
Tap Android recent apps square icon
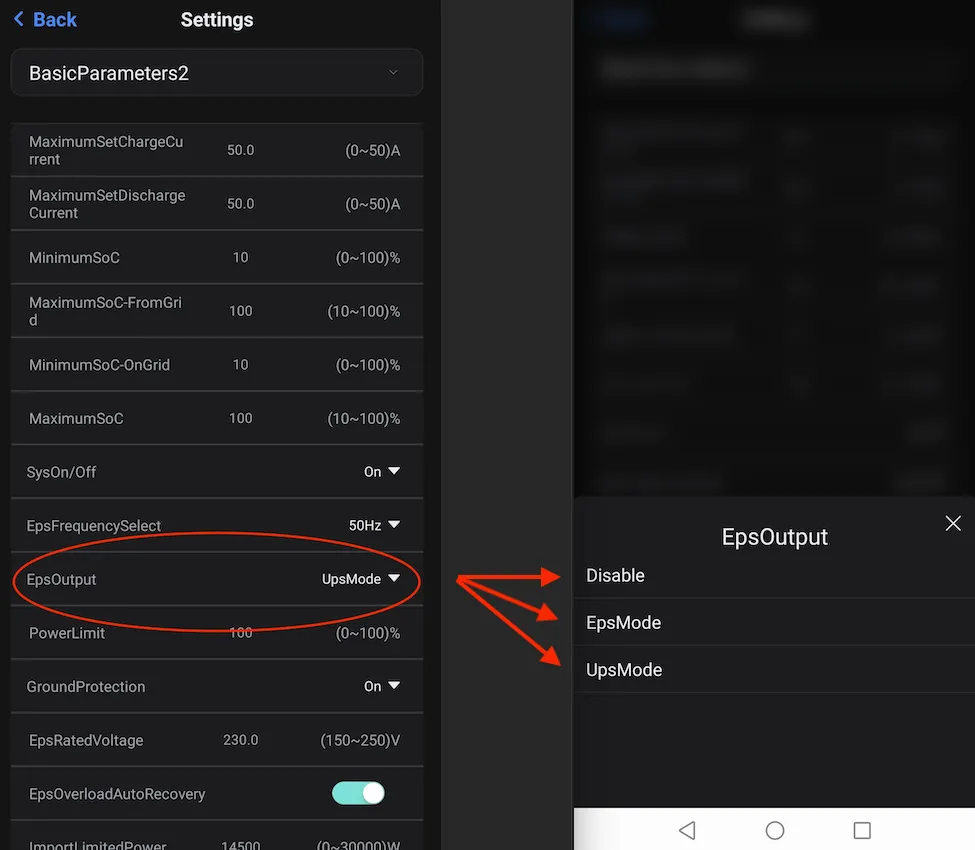[862, 830]
